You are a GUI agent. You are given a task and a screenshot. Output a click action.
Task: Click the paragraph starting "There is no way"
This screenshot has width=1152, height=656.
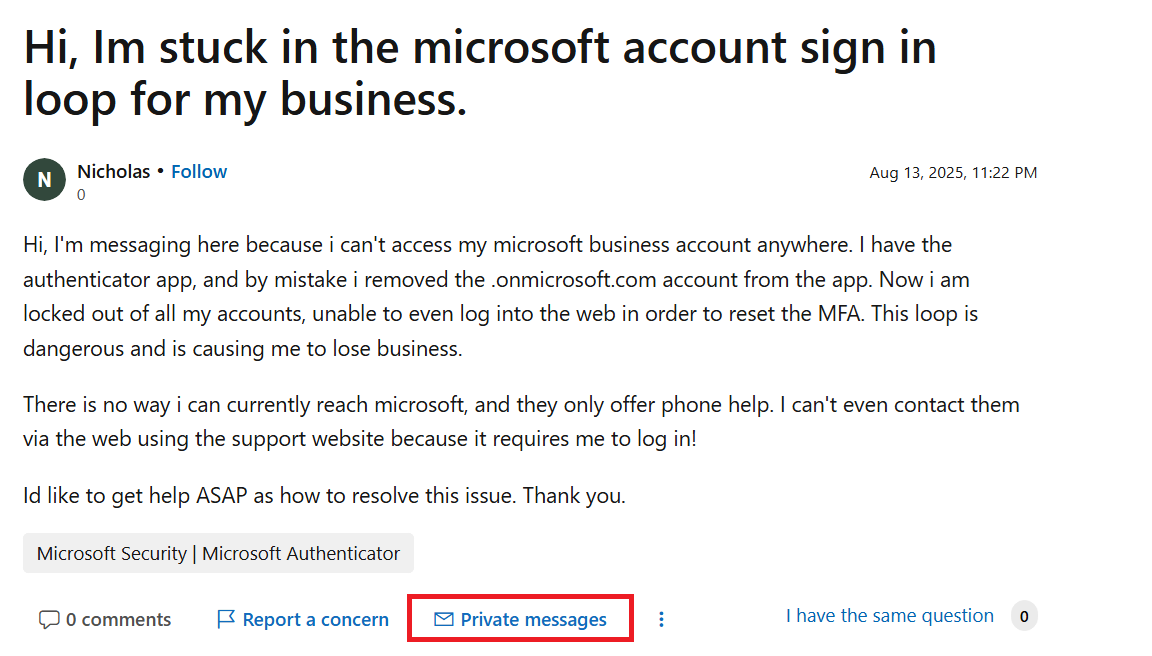coord(520,421)
